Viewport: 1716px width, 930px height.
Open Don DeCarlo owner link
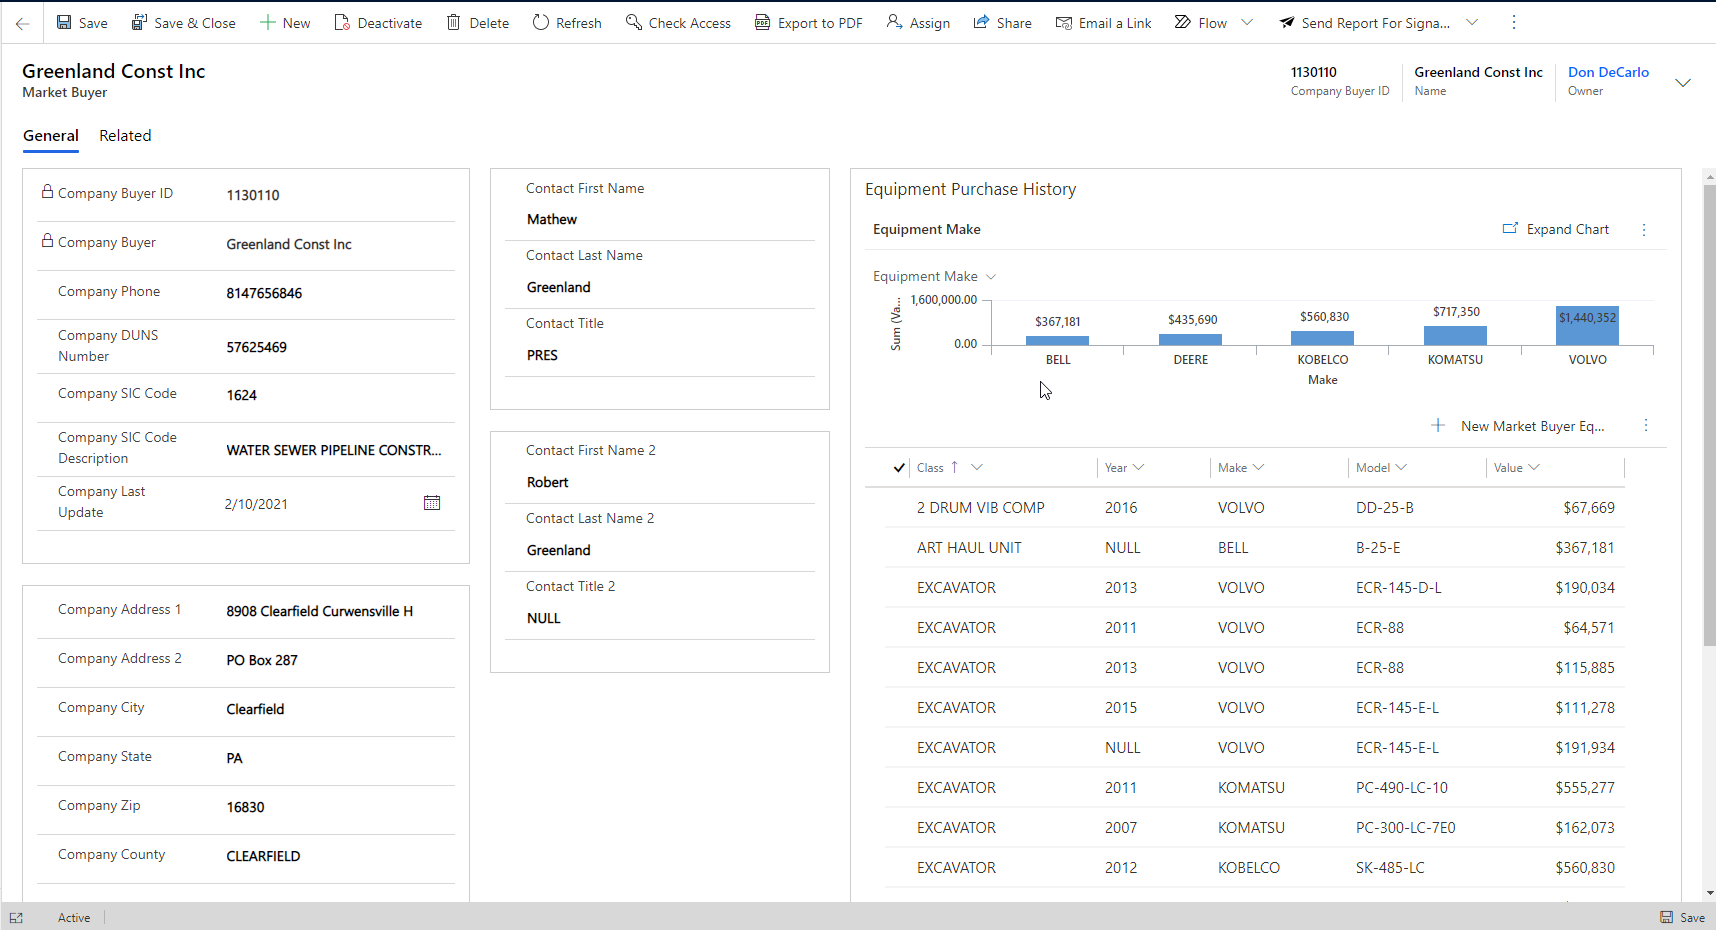click(x=1608, y=72)
